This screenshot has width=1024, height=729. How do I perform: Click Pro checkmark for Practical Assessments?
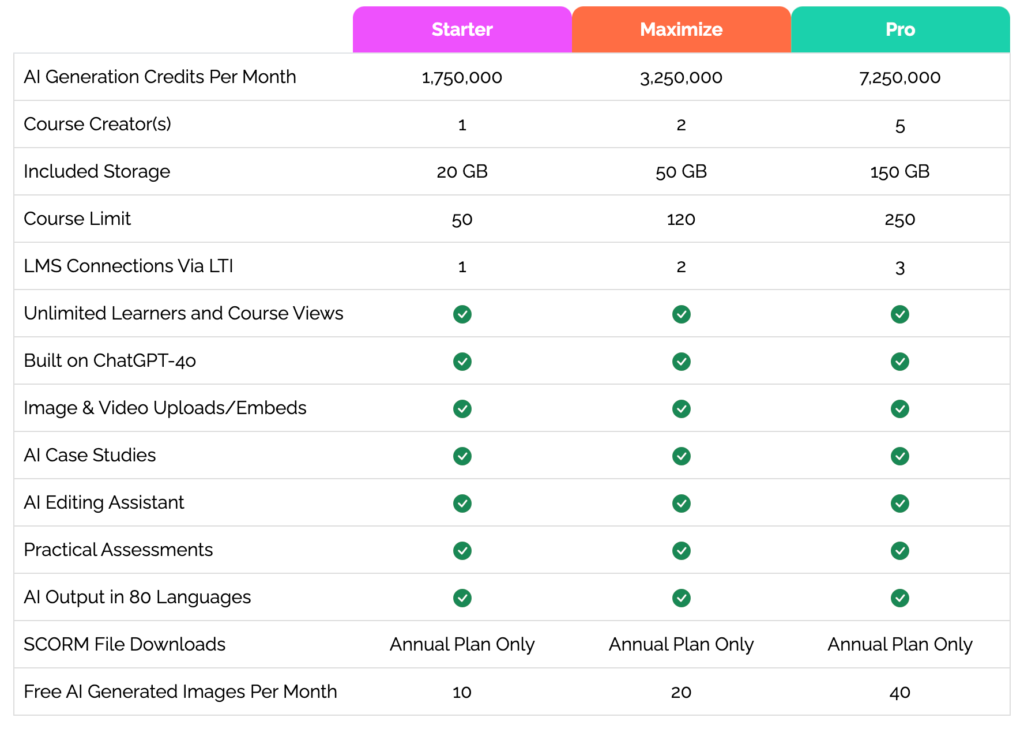pos(900,550)
